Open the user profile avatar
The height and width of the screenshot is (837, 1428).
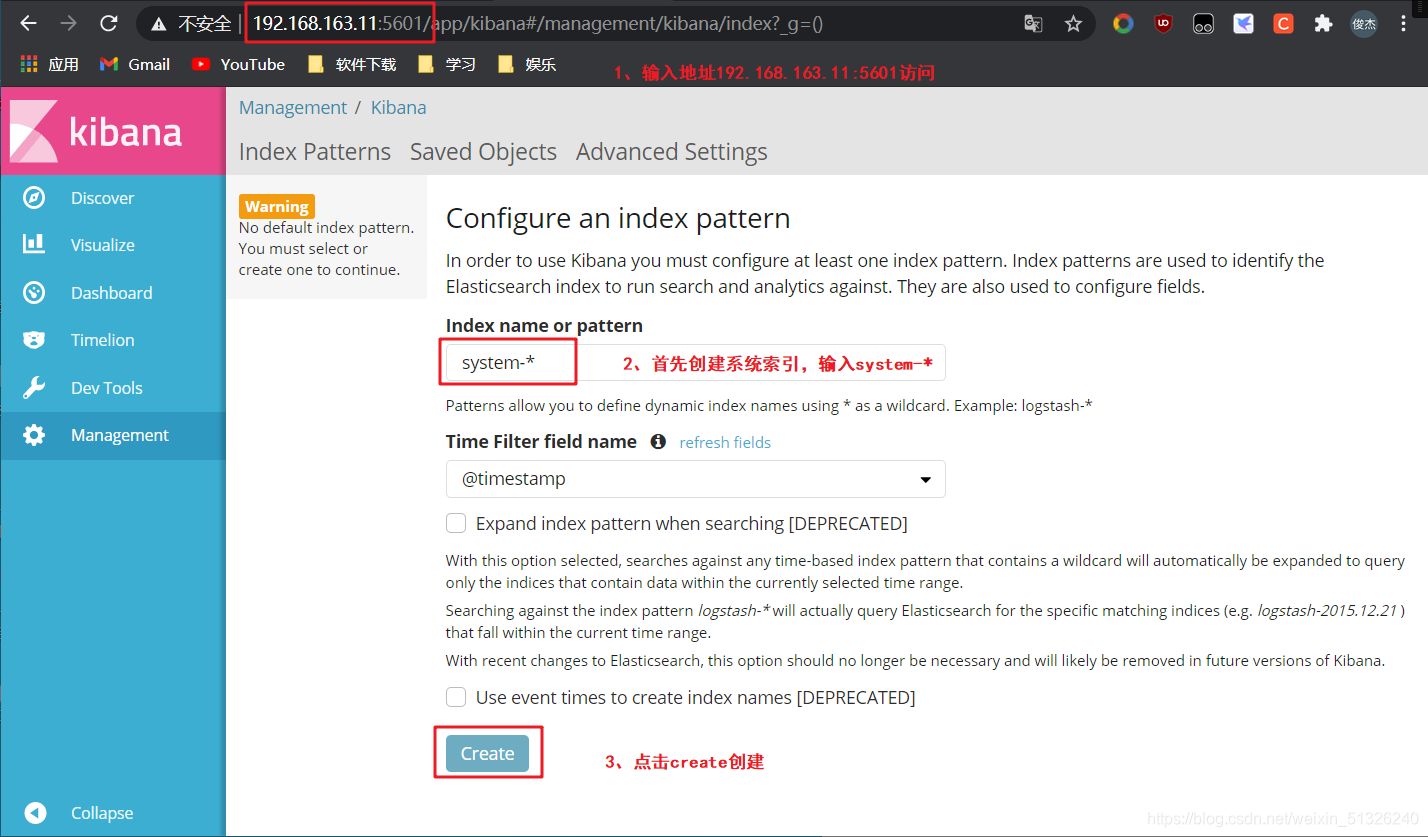(x=1364, y=23)
